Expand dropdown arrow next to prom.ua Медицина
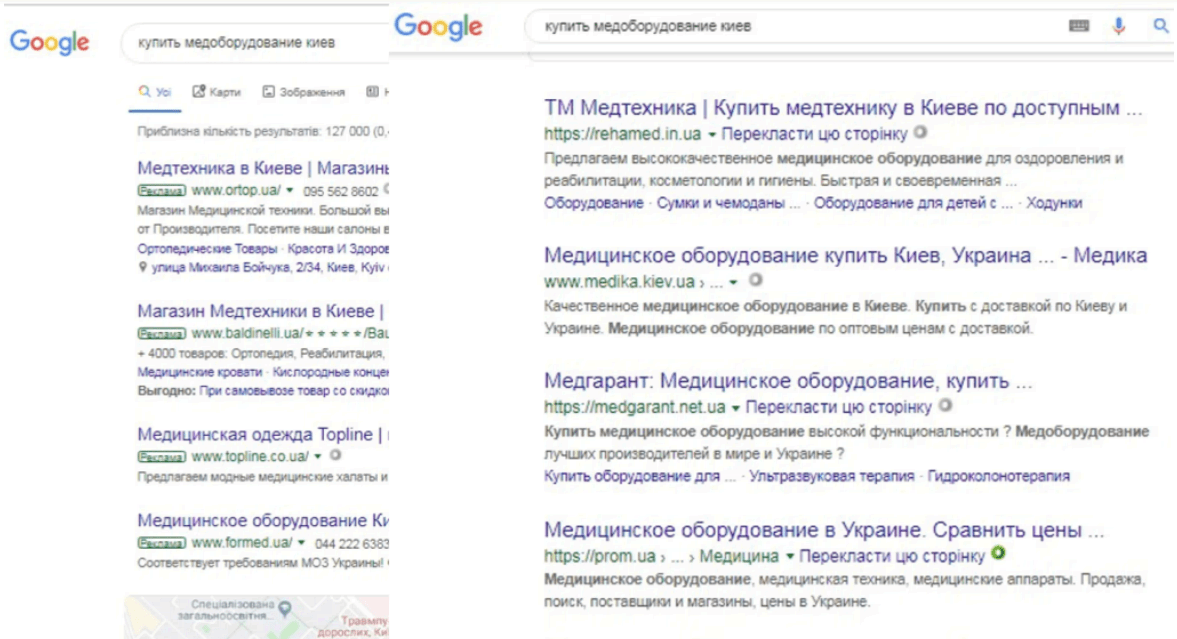This screenshot has height=639, width=1177. pyautogui.click(x=790, y=556)
